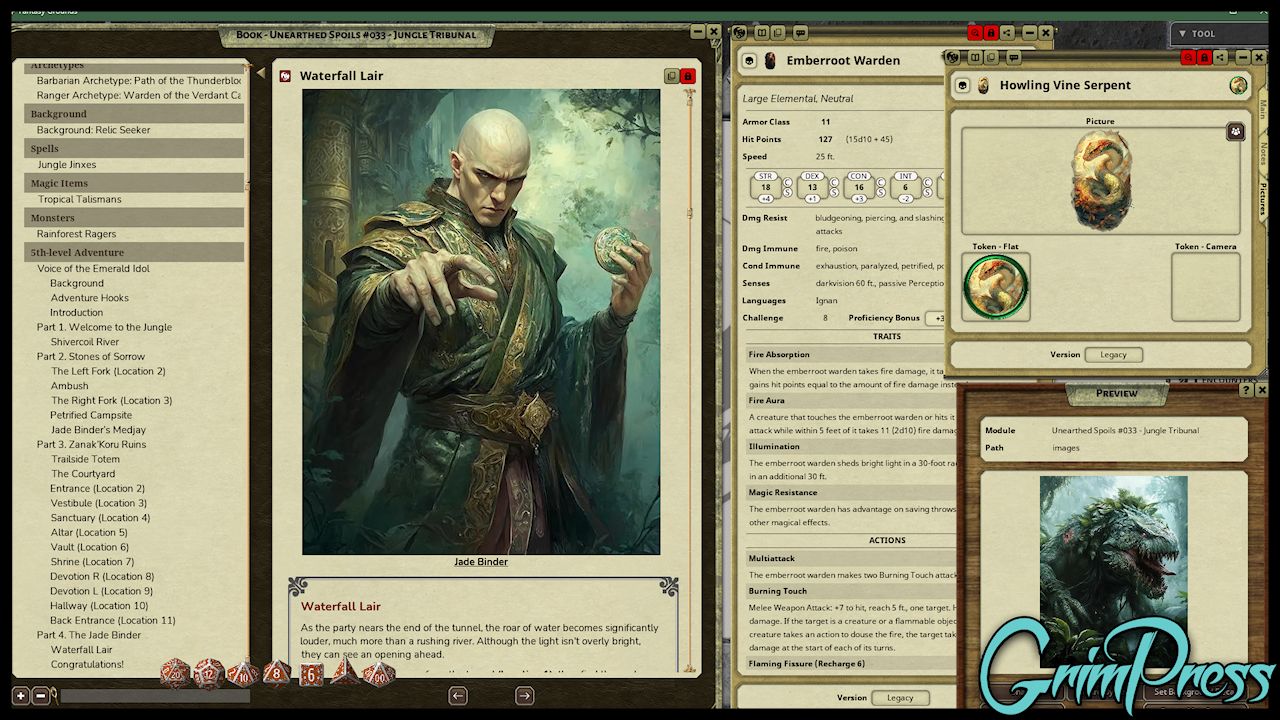
Task: Click Emberroot Warden token portrait
Action: [x=770, y=61]
